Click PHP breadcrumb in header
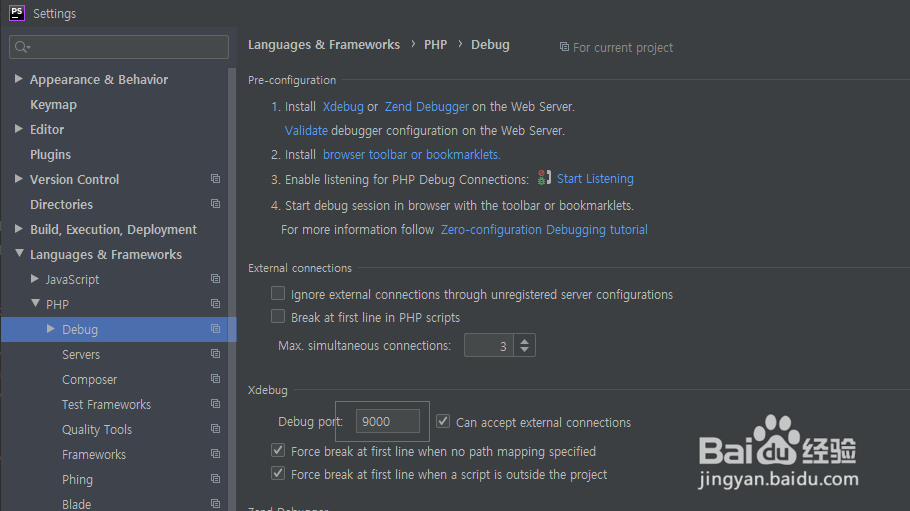910x511 pixels. tap(435, 45)
